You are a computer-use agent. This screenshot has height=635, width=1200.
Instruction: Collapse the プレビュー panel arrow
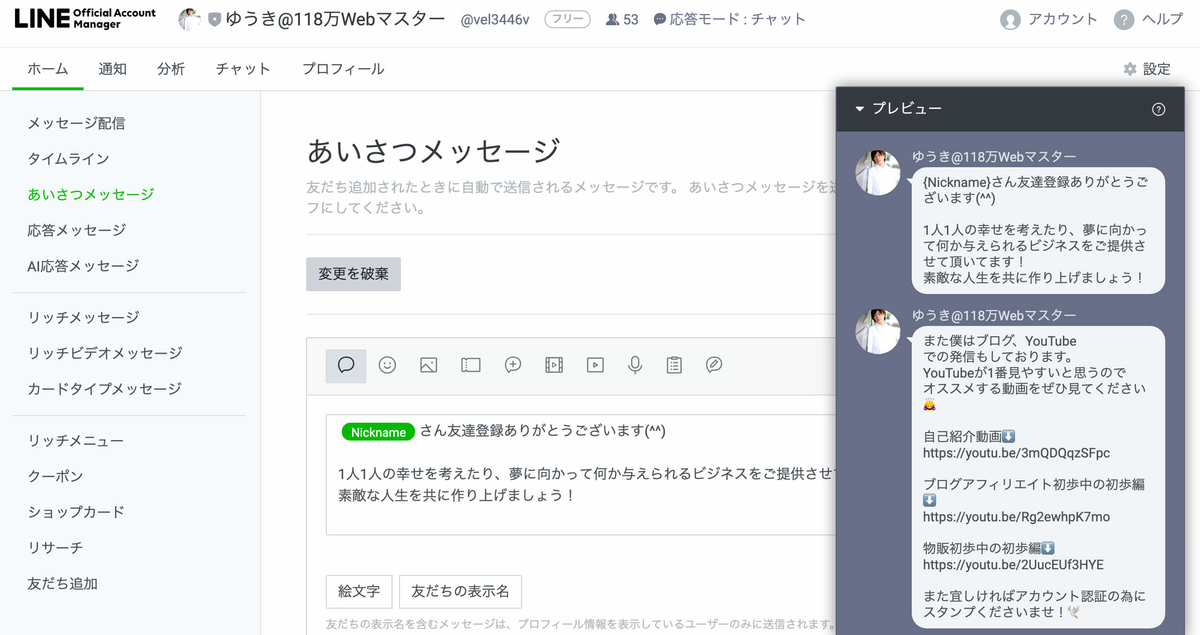[859, 109]
